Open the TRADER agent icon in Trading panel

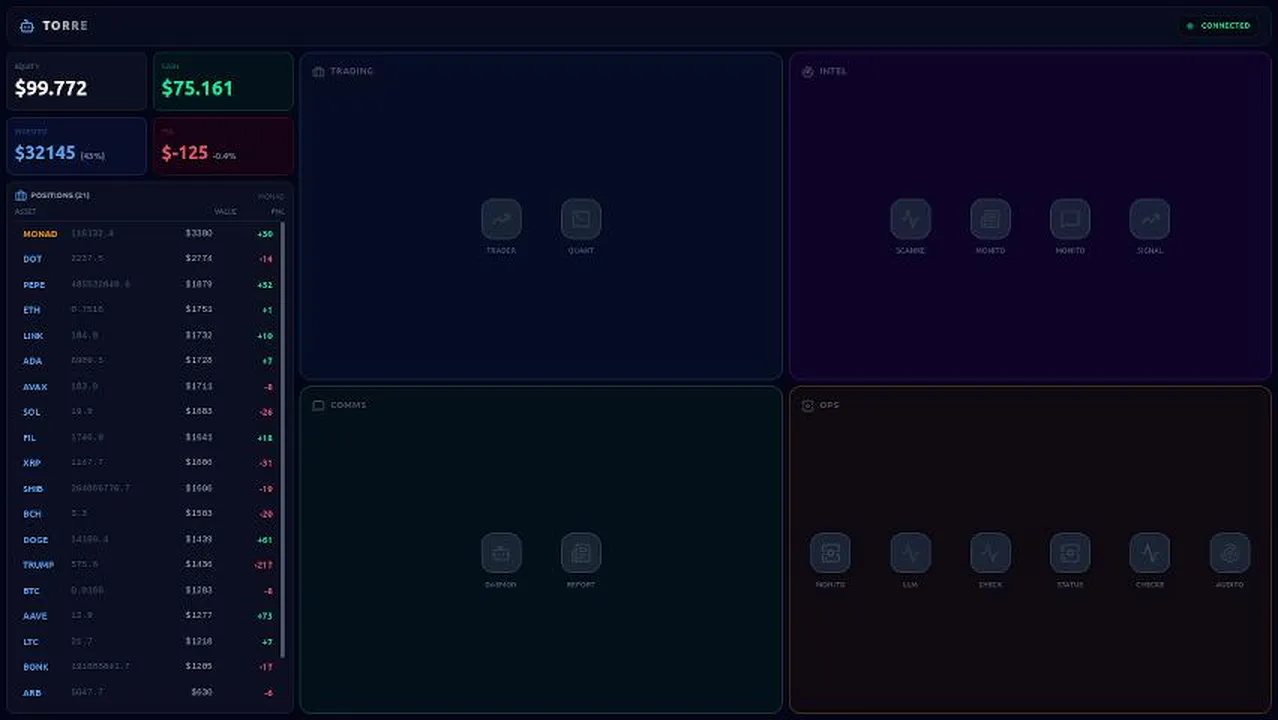501,219
